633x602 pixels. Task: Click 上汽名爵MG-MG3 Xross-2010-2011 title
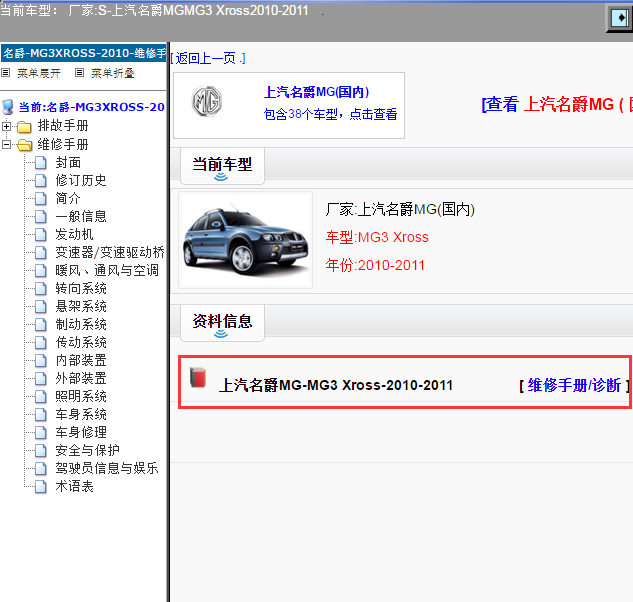tap(336, 385)
